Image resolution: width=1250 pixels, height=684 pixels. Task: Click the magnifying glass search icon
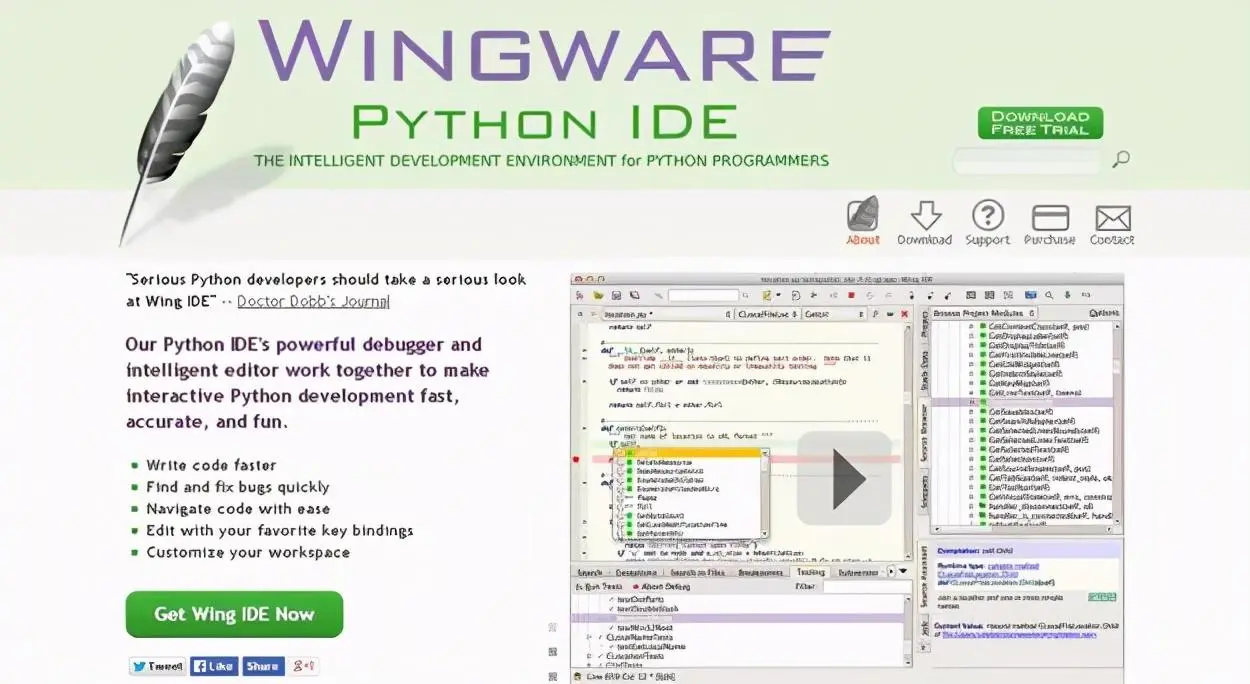(1122, 159)
